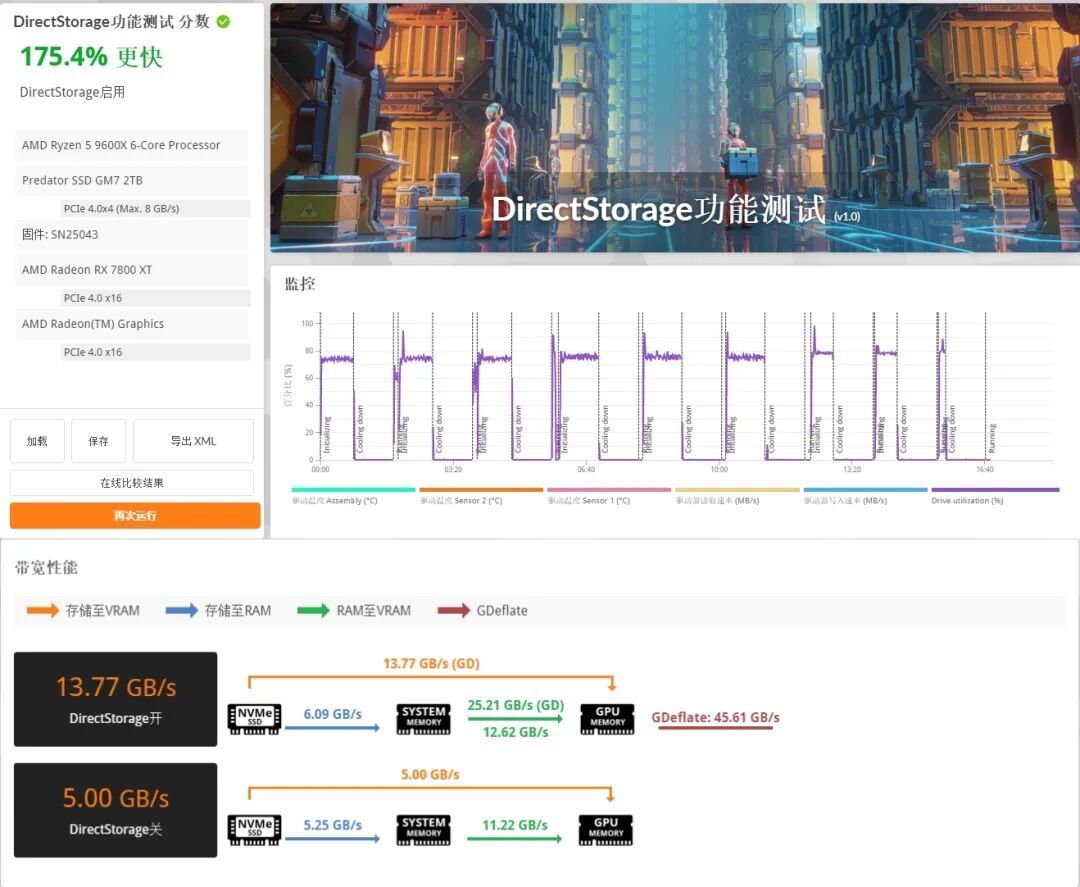1080x887 pixels.
Task: Click the 加载 button
Action: tap(37, 441)
